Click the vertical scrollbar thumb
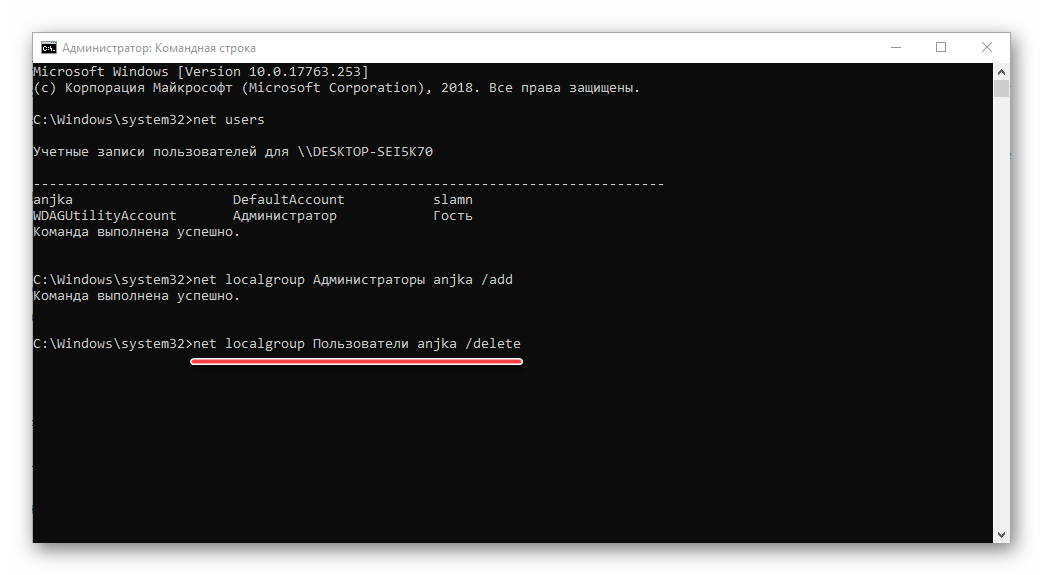This screenshot has height=575, width=1043. (1001, 90)
